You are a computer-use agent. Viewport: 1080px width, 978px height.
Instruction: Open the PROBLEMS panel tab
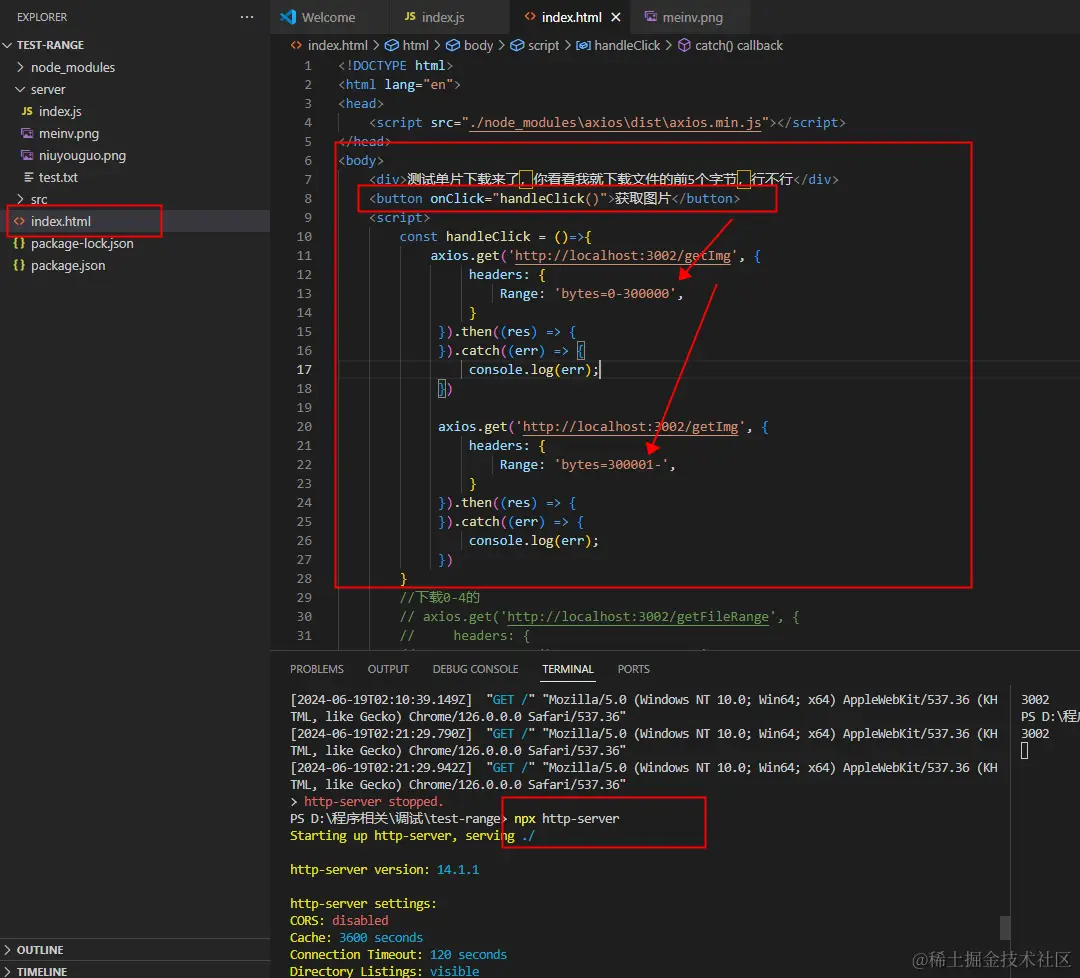[317, 669]
